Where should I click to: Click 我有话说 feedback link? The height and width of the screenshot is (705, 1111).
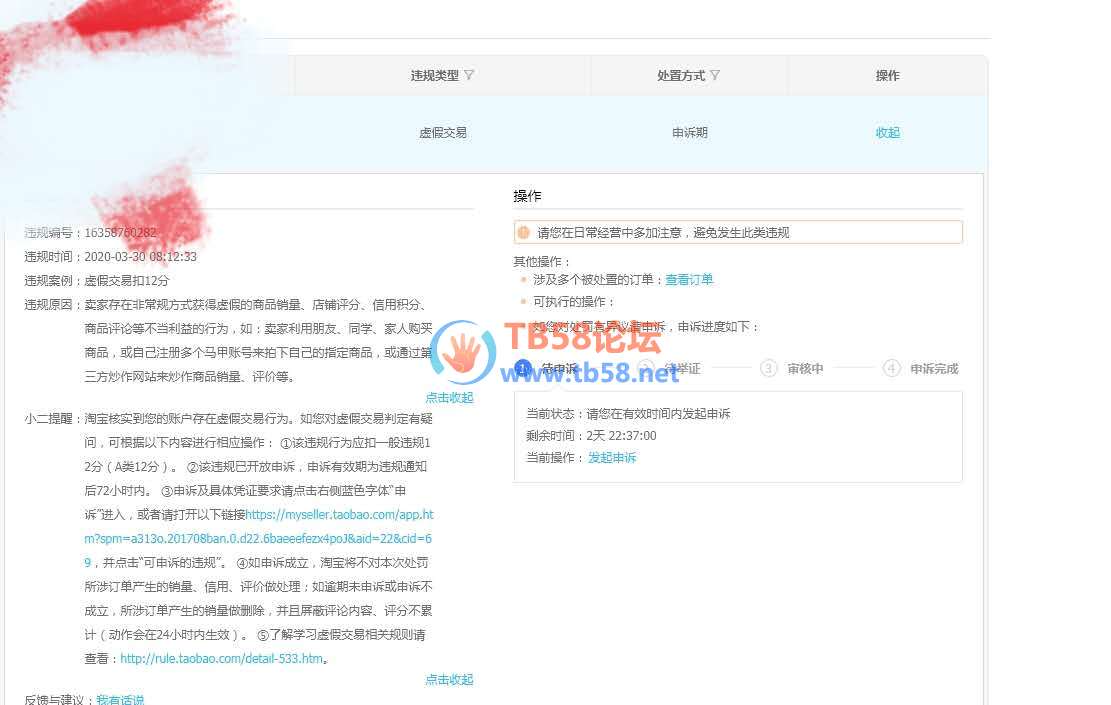point(120,699)
